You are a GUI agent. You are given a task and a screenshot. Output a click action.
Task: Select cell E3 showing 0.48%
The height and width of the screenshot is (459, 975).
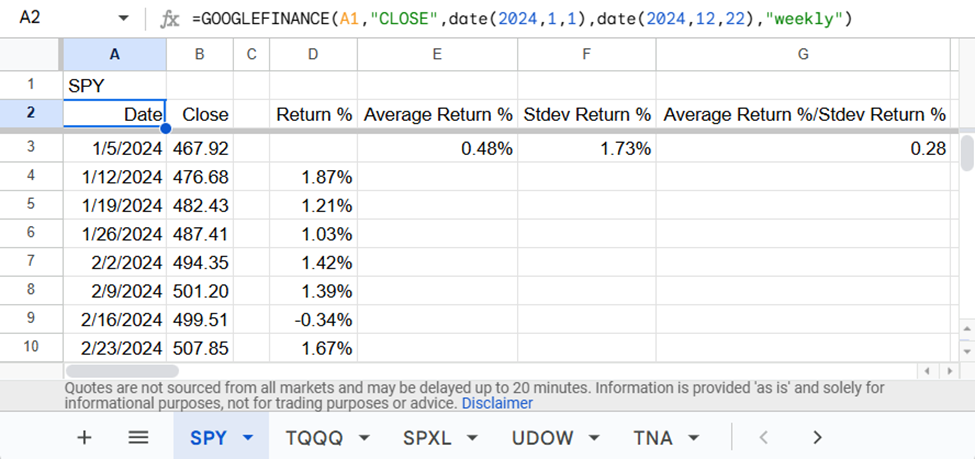[x=437, y=149]
